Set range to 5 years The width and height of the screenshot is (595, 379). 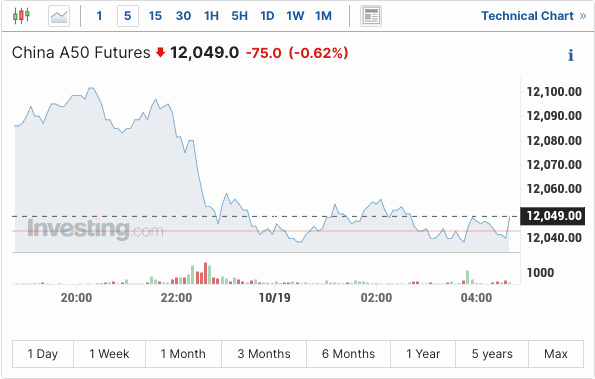pyautogui.click(x=492, y=354)
